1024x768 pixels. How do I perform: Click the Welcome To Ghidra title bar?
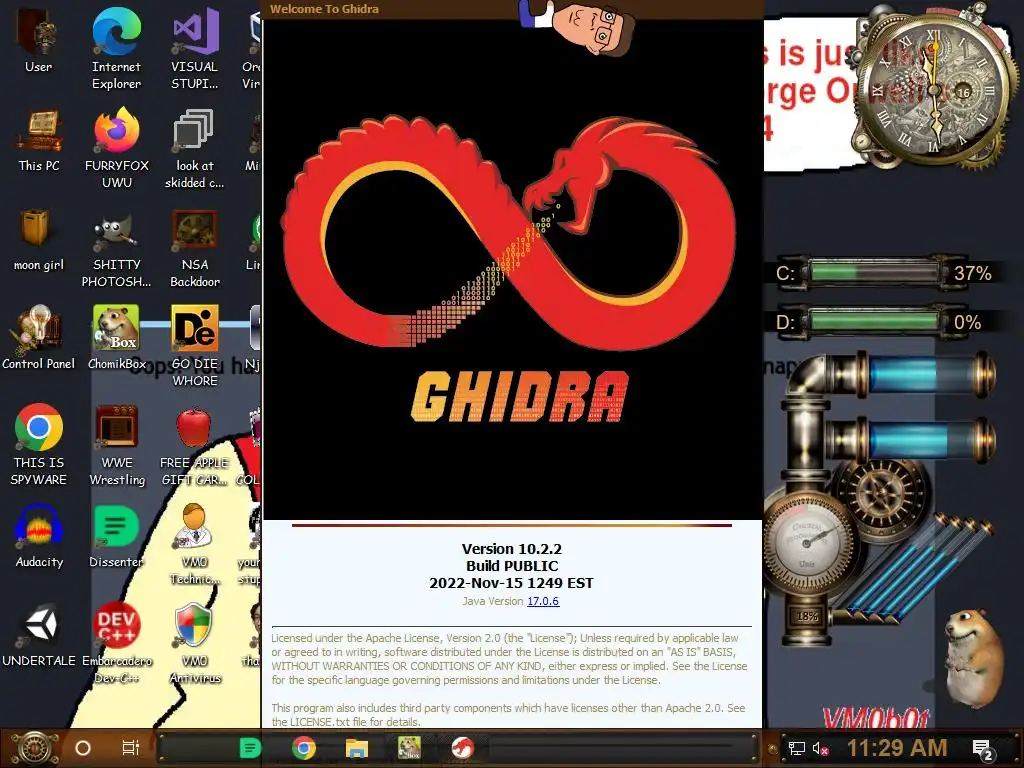click(513, 9)
